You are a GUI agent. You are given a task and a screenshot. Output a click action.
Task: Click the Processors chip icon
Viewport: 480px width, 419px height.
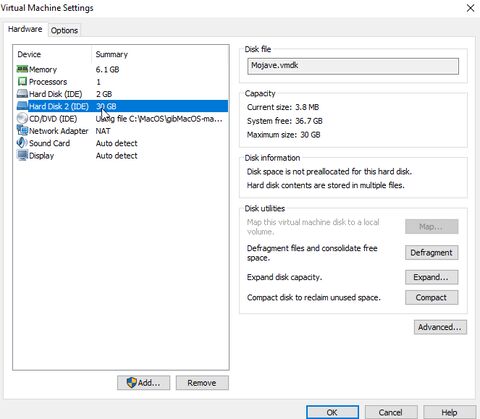22,81
